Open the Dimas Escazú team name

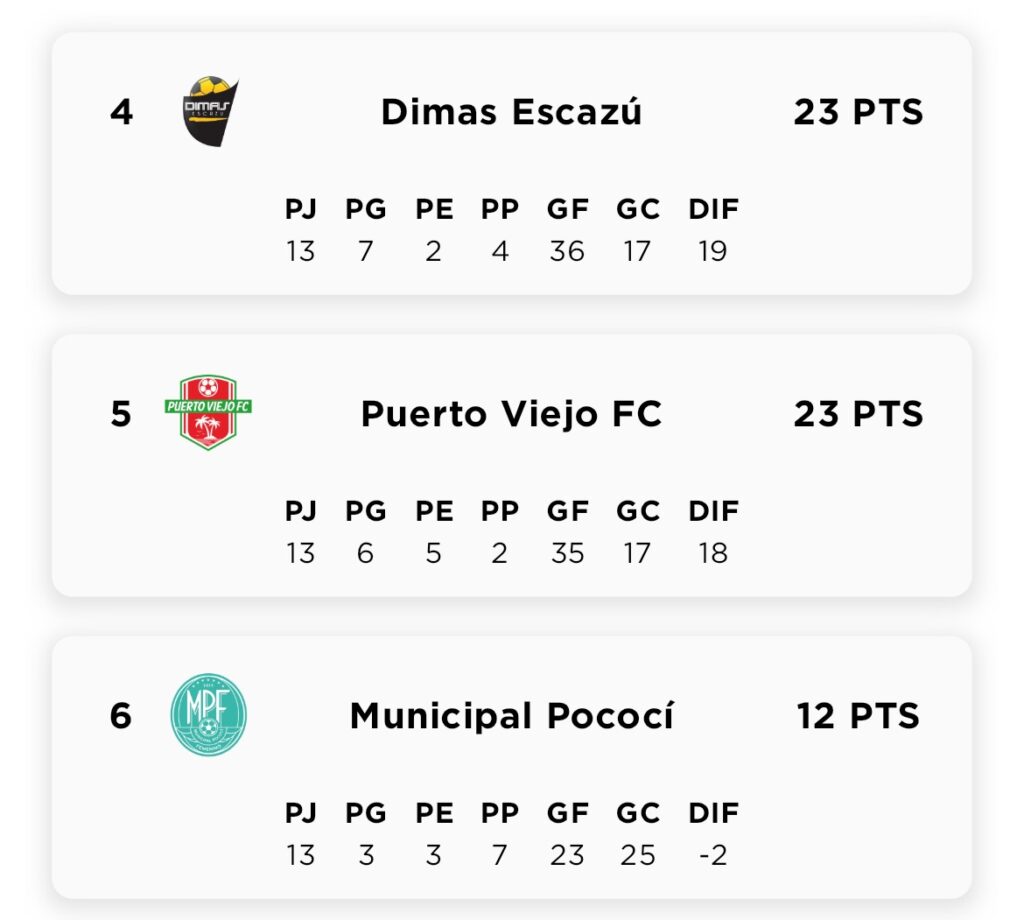511,112
